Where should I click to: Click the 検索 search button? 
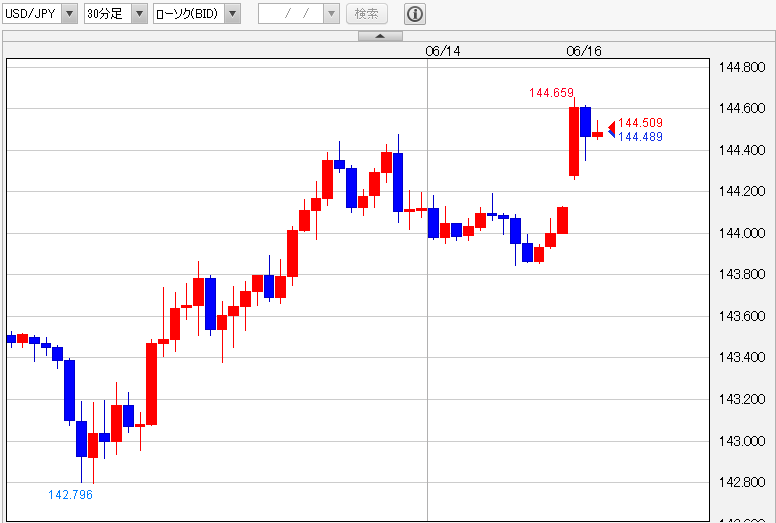pos(367,14)
